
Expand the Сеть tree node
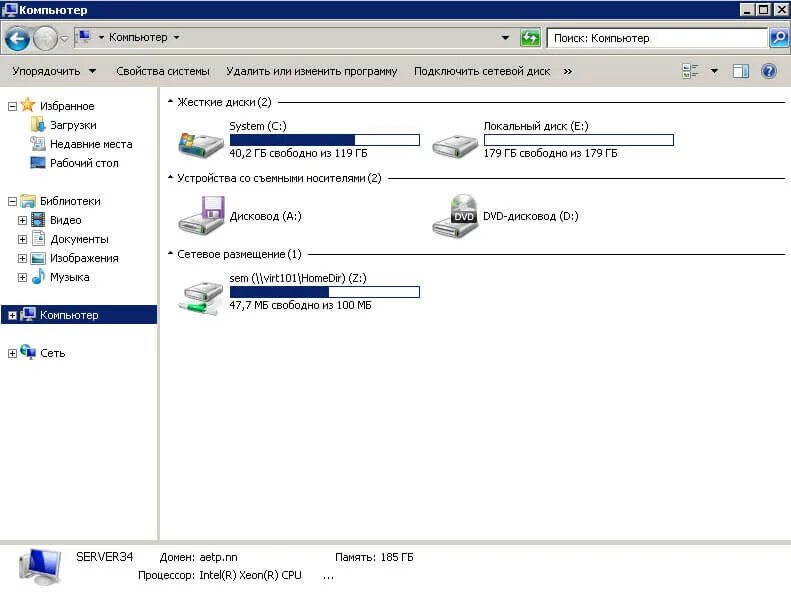click(13, 353)
